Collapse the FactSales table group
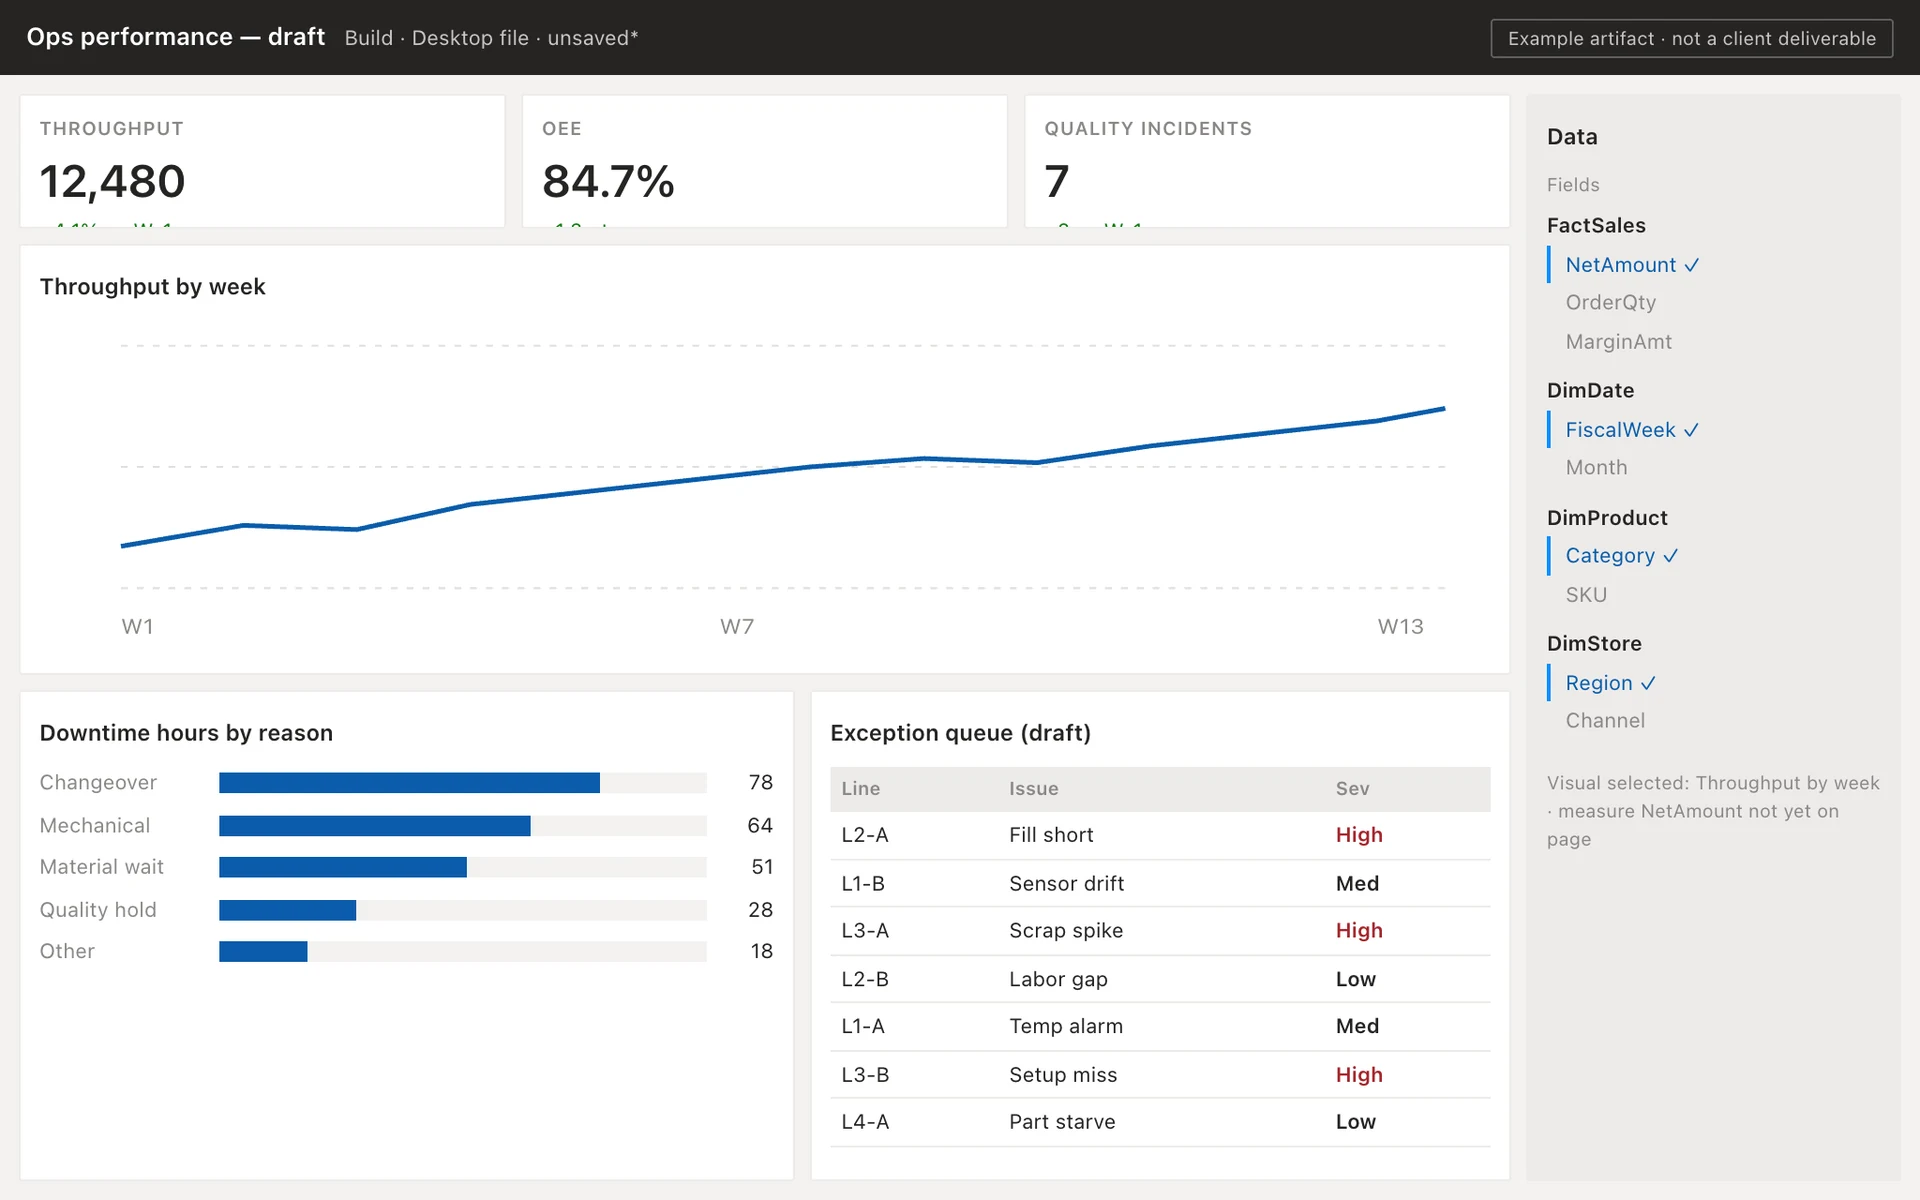The width and height of the screenshot is (1920, 1200). 1596,226
